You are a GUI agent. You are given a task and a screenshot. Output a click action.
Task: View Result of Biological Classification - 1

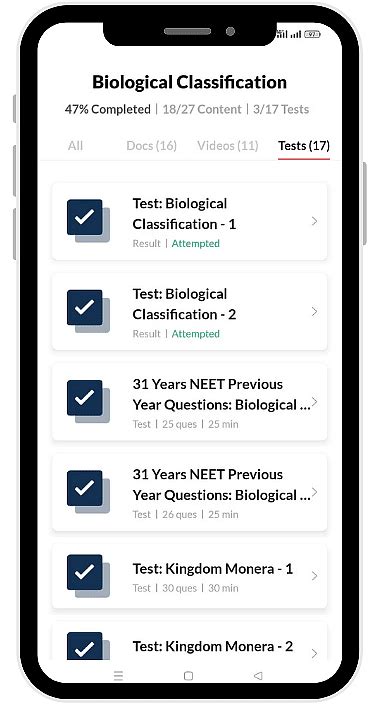point(146,243)
